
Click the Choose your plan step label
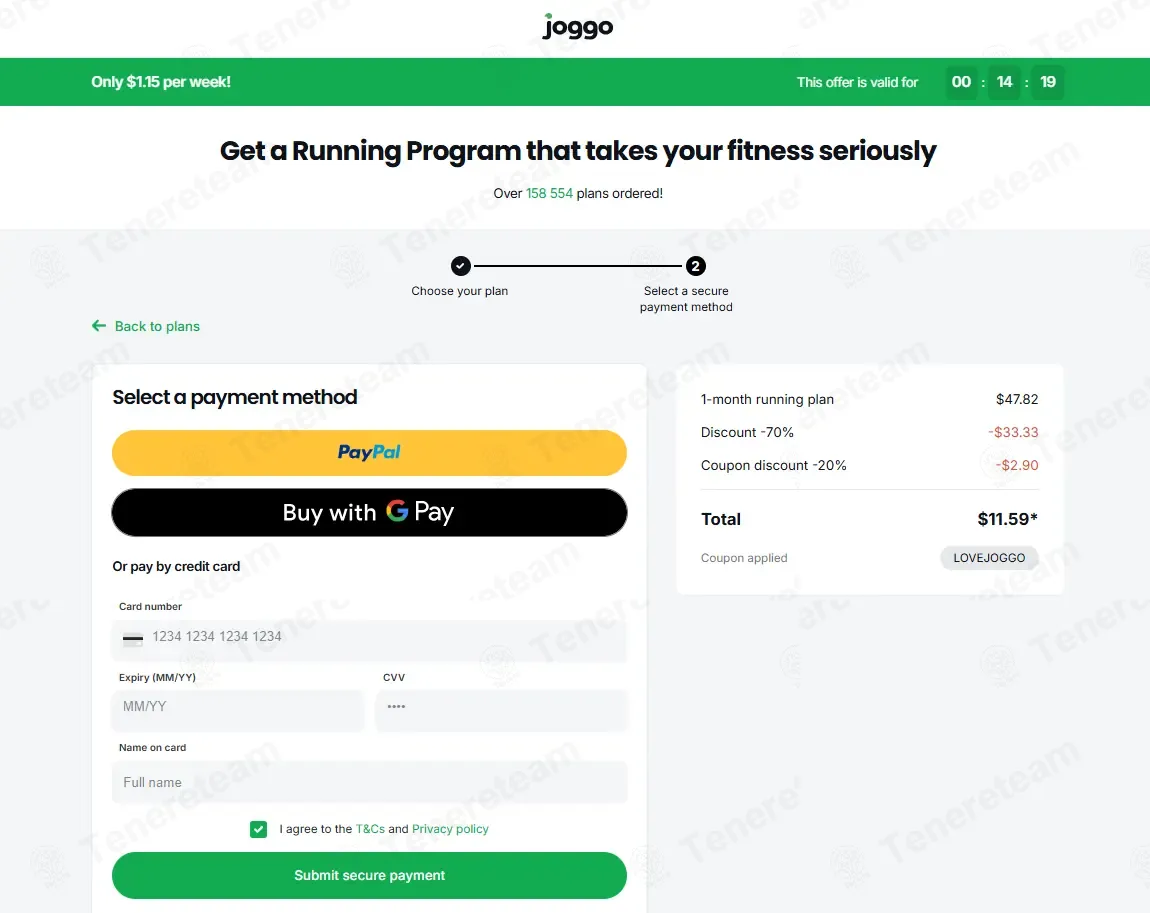459,291
